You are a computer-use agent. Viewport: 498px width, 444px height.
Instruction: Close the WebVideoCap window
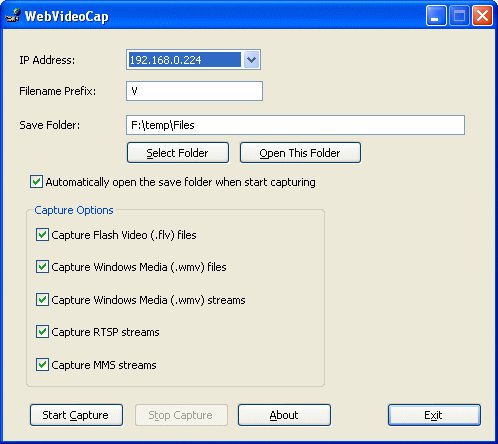click(x=482, y=16)
